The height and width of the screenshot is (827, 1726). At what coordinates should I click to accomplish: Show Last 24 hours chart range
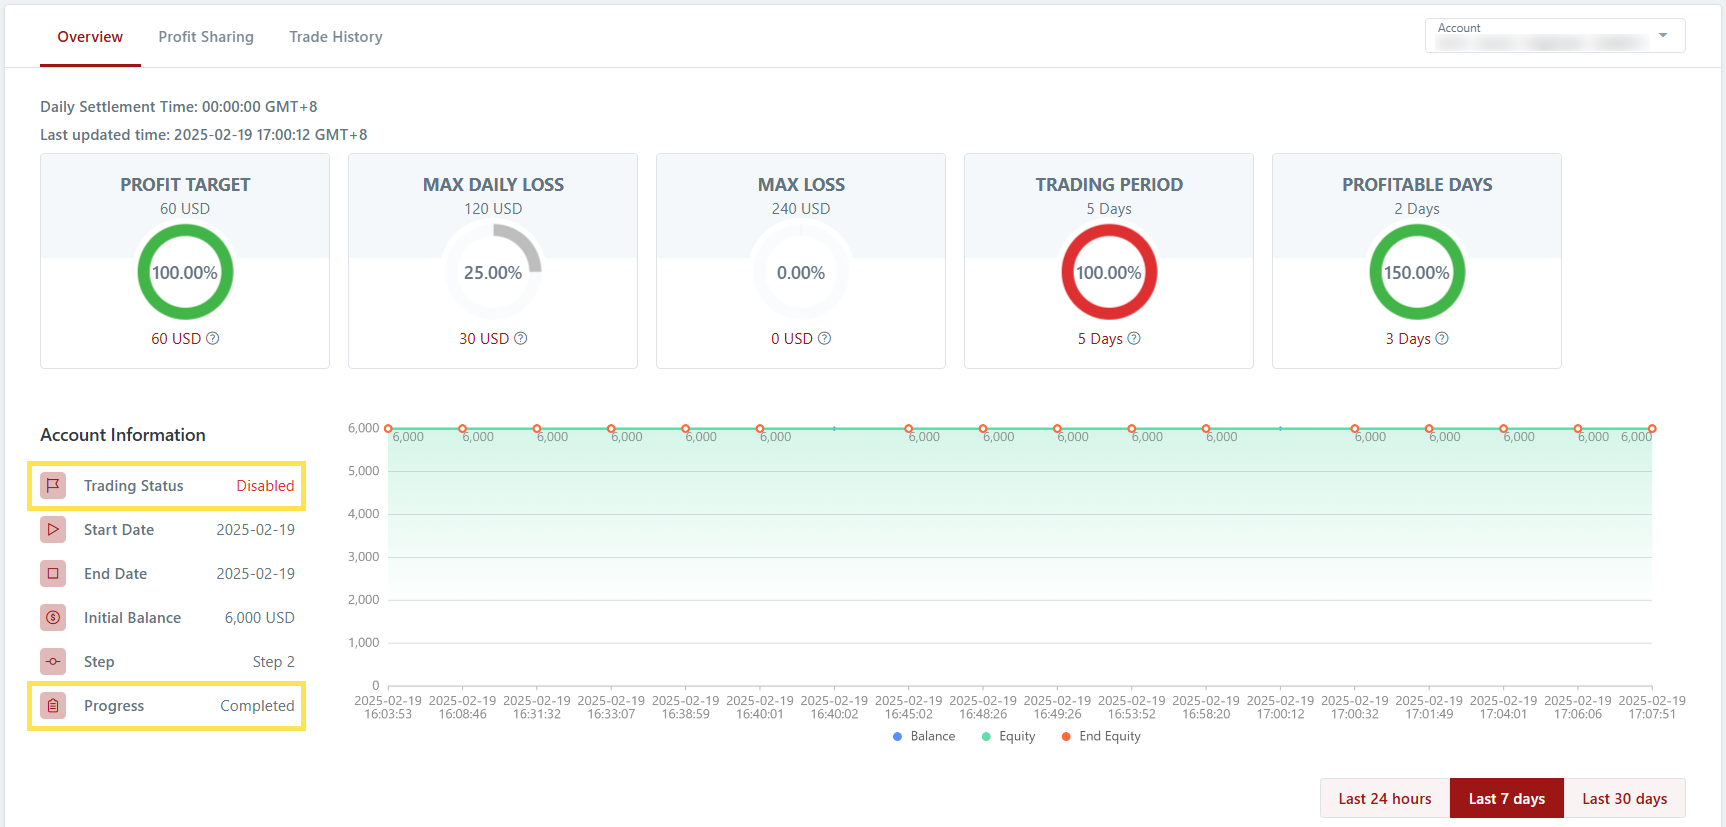1384,799
